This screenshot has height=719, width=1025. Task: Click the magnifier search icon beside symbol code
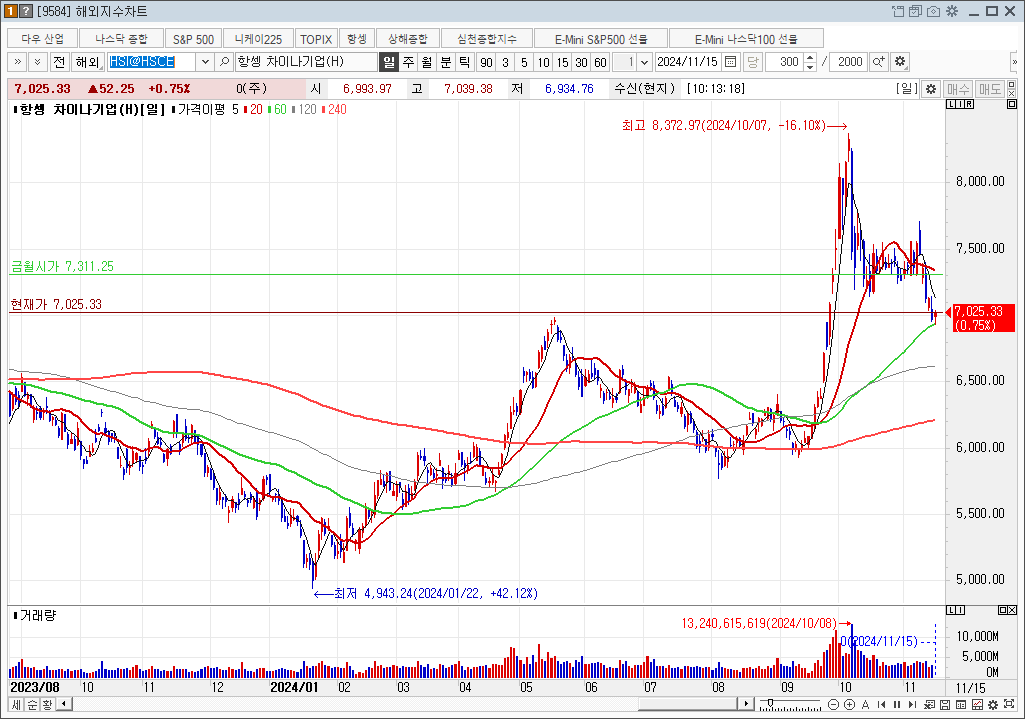coord(225,62)
